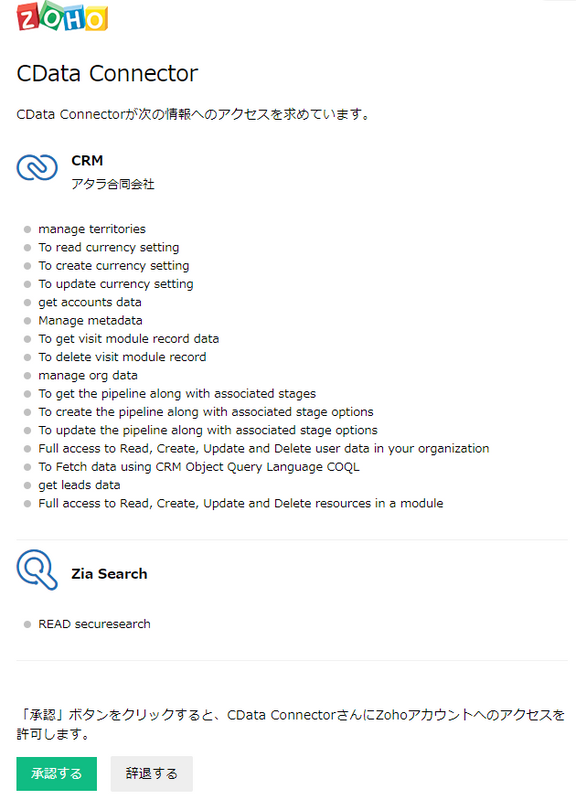Click the gray 辞退する button
Image resolution: width=576 pixels, height=799 pixels.
click(x=151, y=774)
